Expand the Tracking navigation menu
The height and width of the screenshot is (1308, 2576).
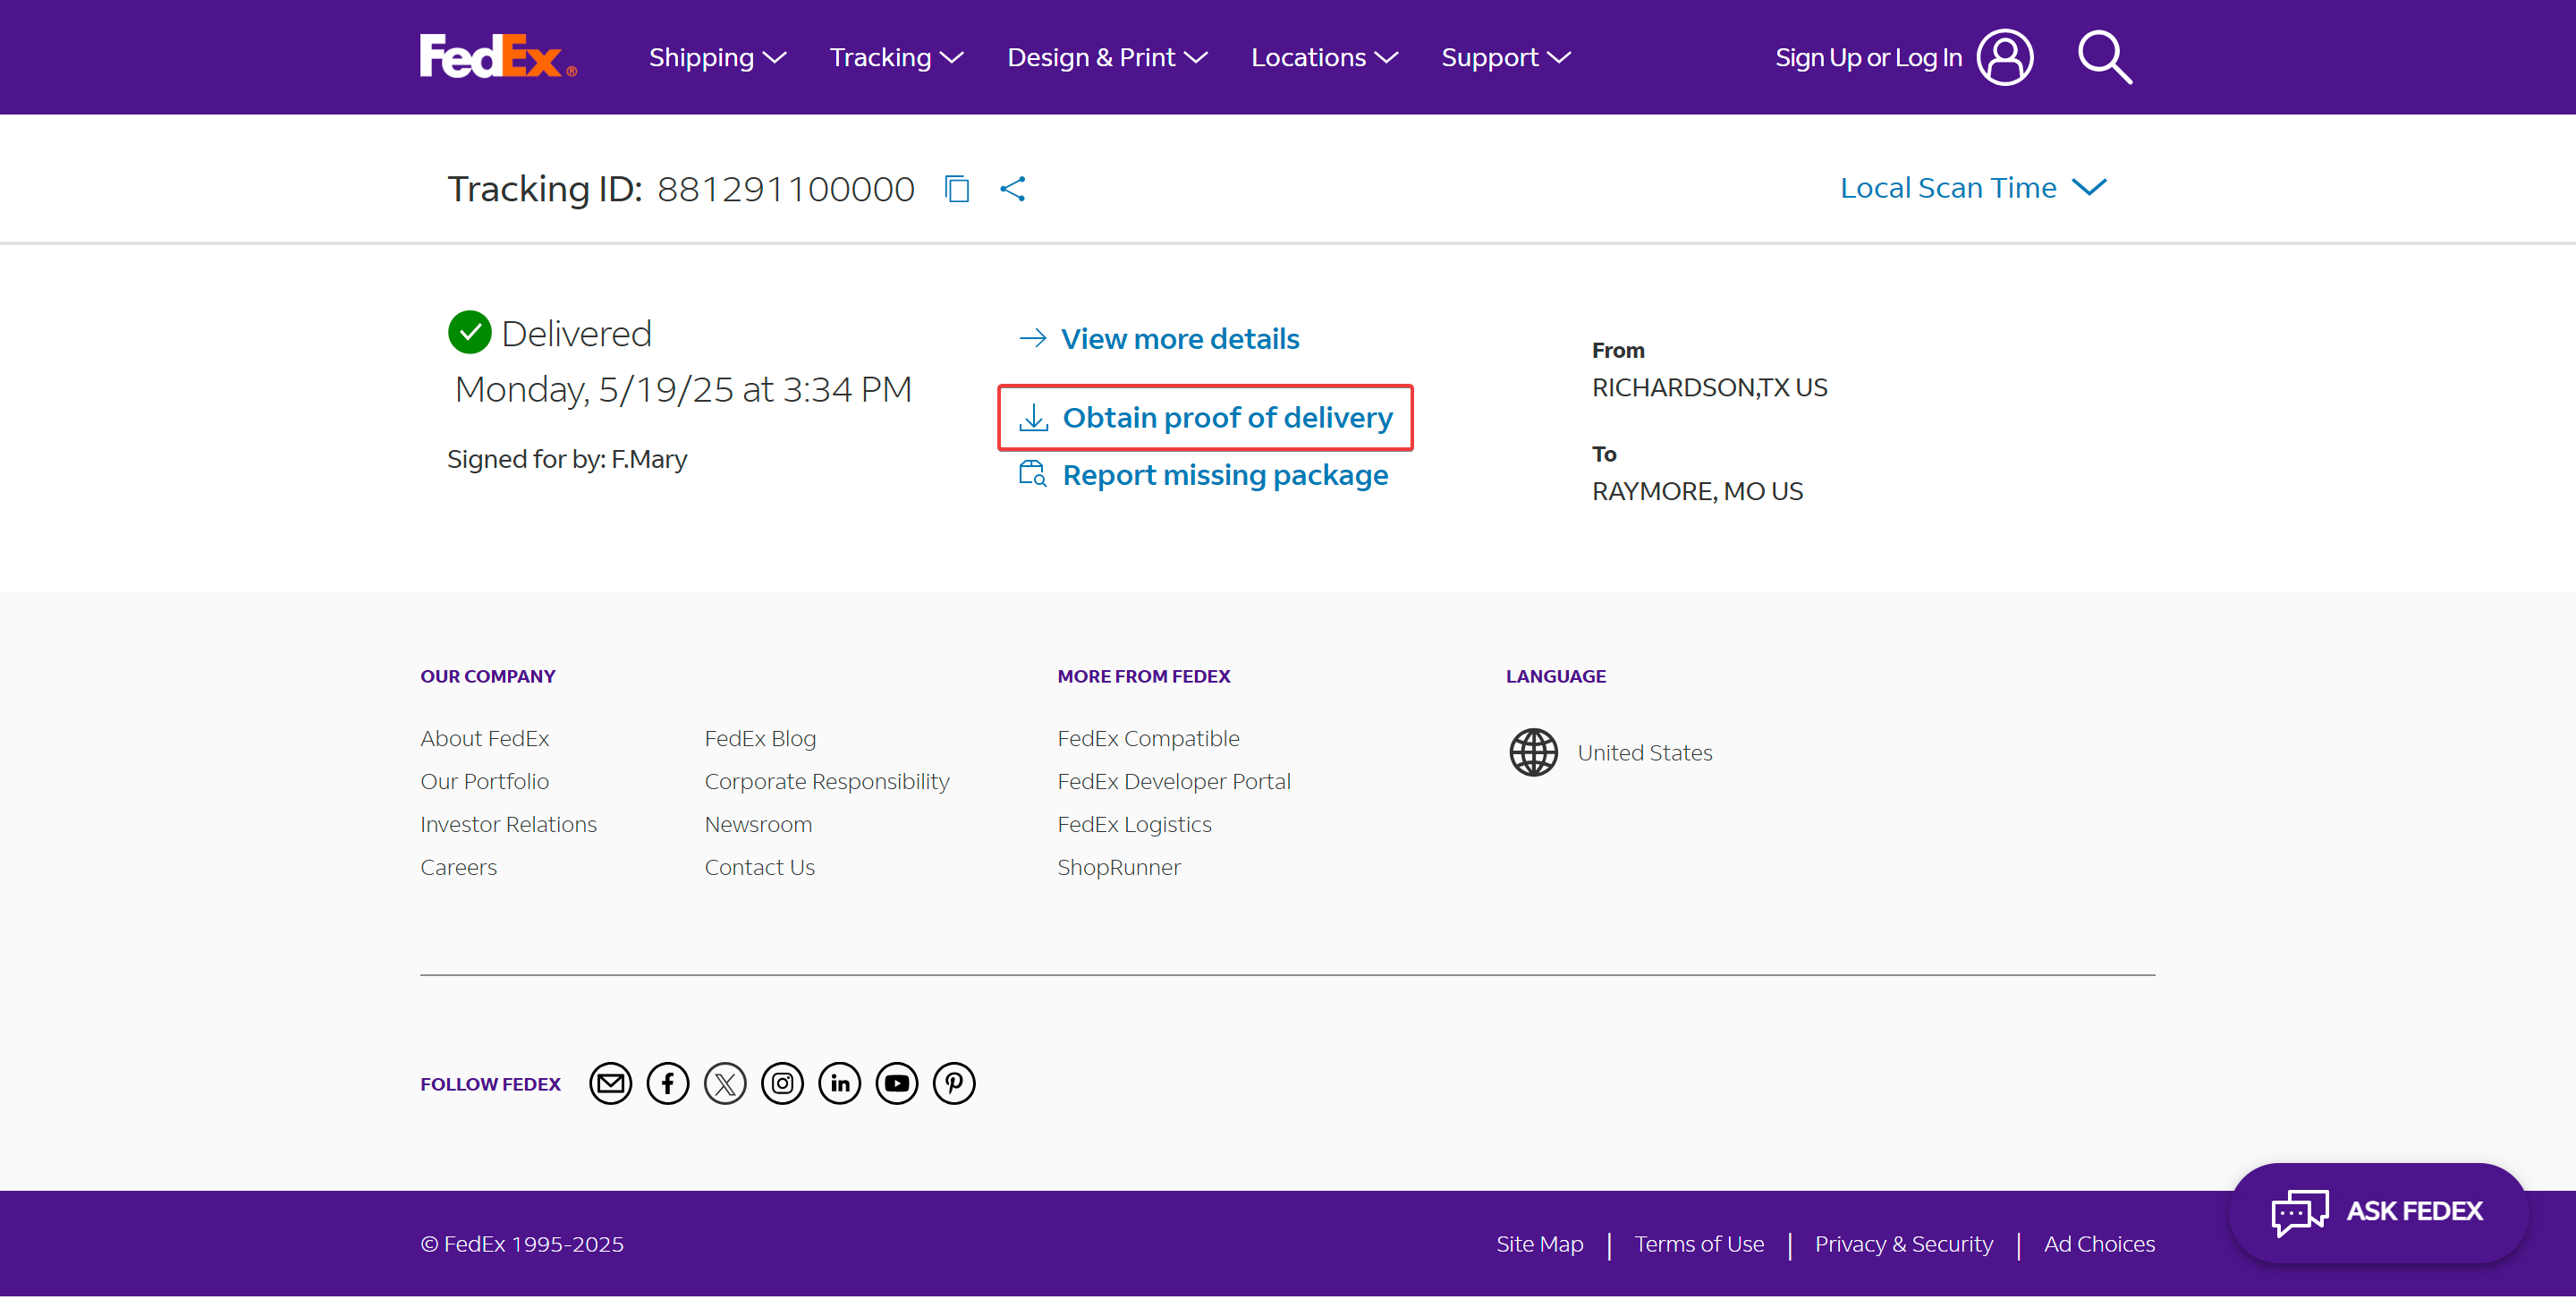[896, 57]
